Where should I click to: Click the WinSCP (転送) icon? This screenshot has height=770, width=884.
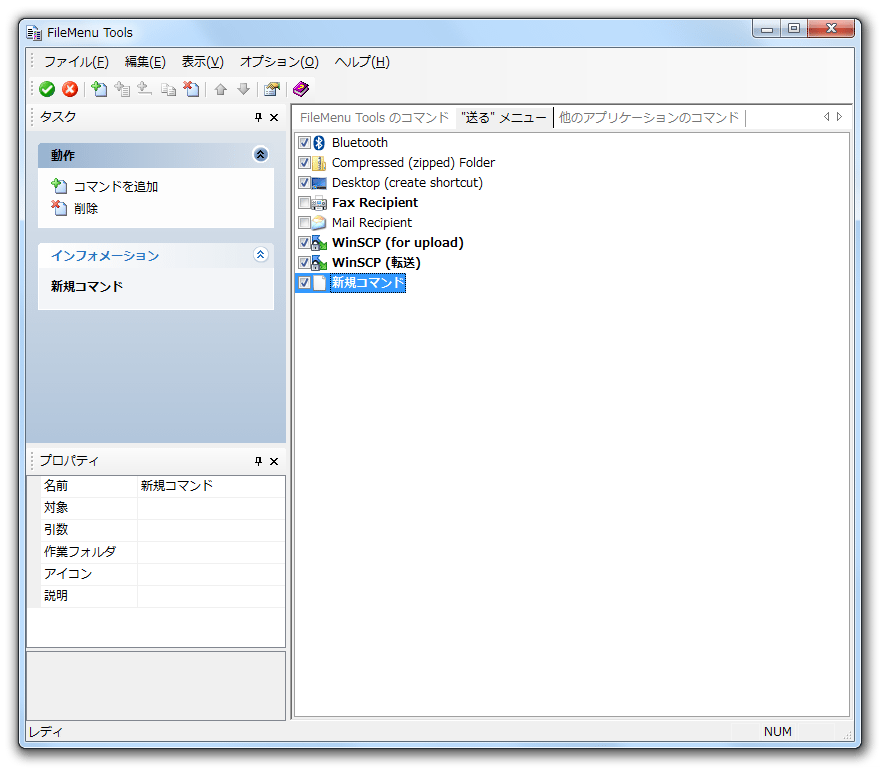coord(319,263)
